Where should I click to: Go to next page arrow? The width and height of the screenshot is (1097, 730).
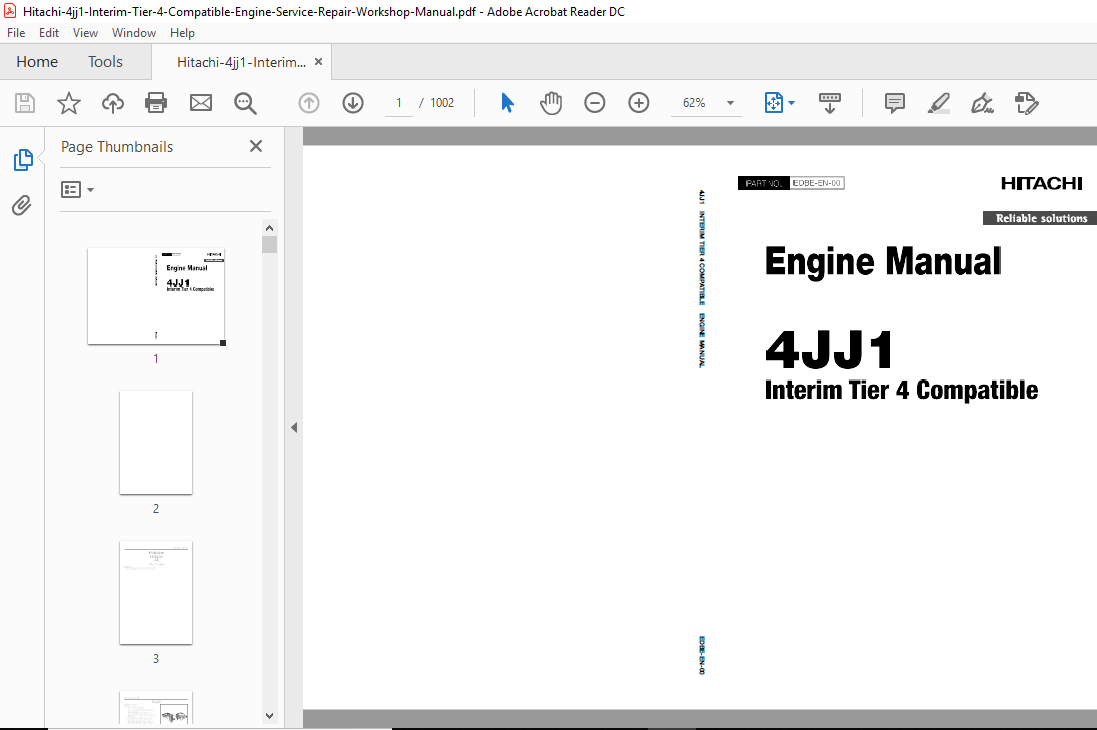[x=353, y=103]
